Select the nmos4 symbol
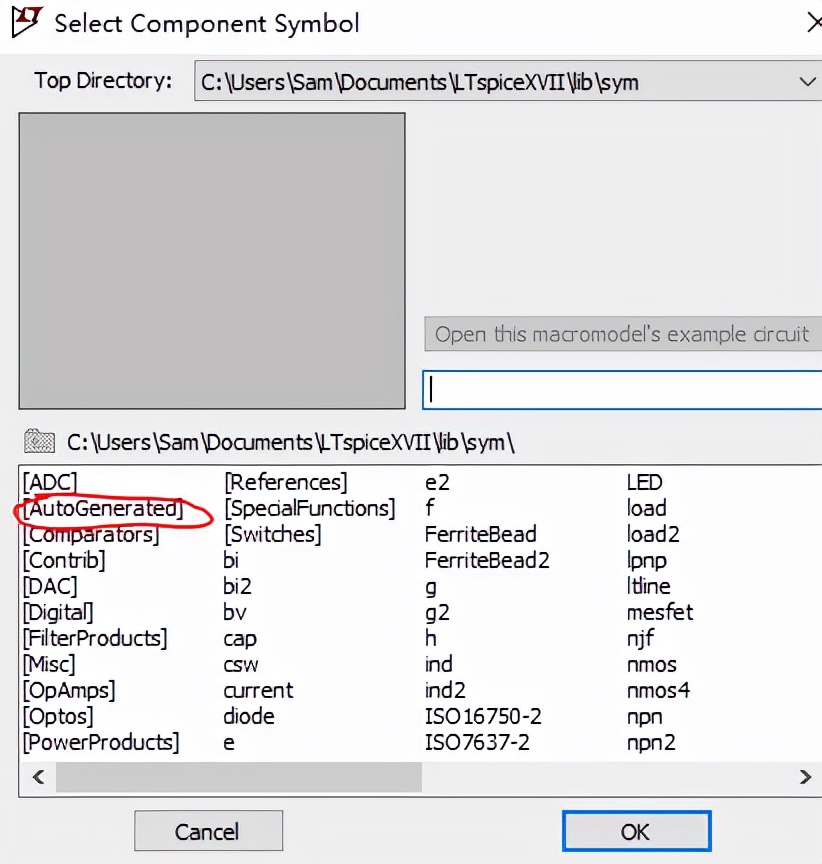 (658, 690)
